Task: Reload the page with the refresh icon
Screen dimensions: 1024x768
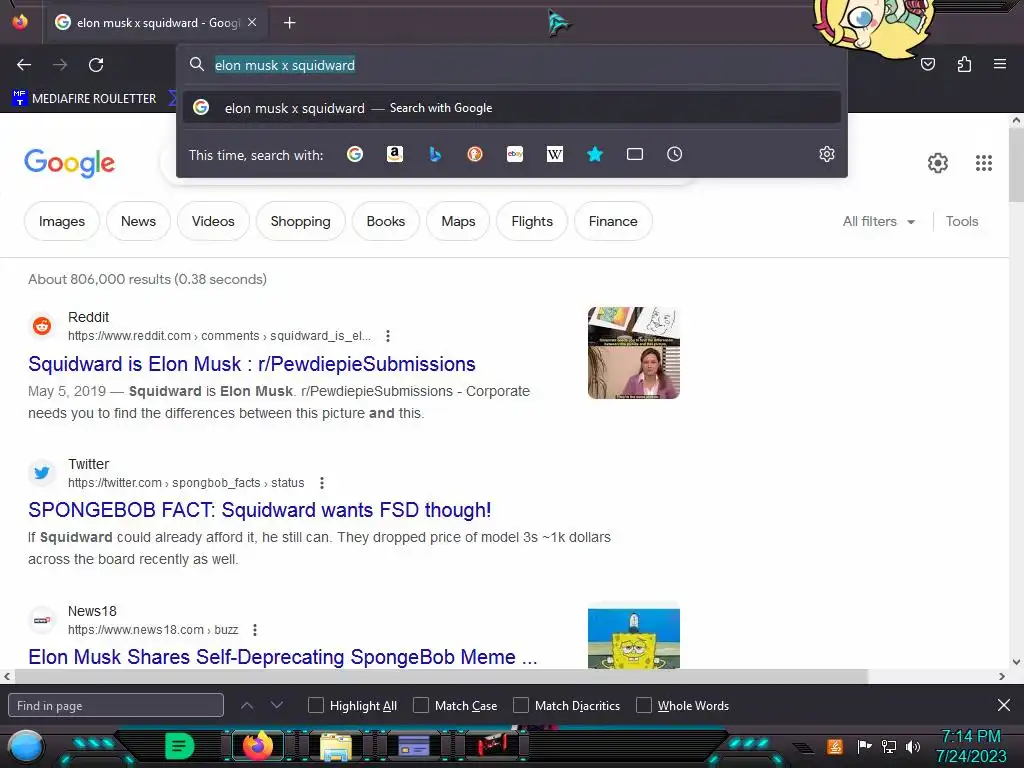Action: point(96,65)
